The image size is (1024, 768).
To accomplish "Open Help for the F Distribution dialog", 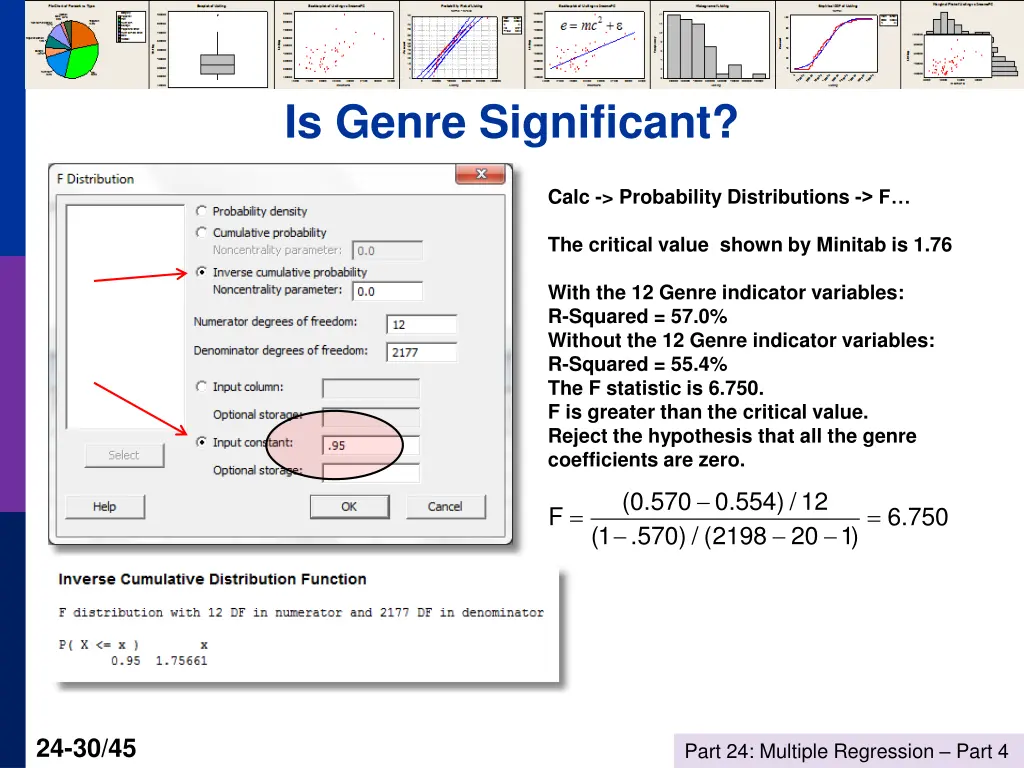I will point(104,507).
